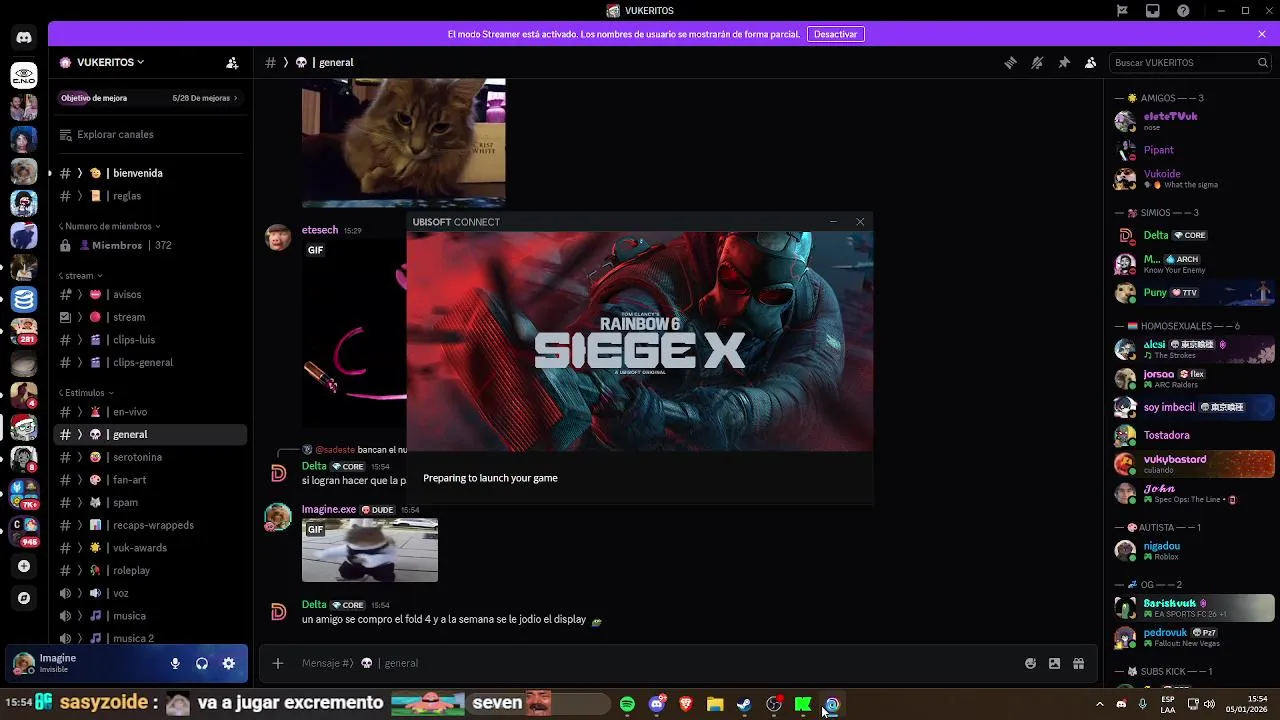Open user settings gear

tap(229, 663)
